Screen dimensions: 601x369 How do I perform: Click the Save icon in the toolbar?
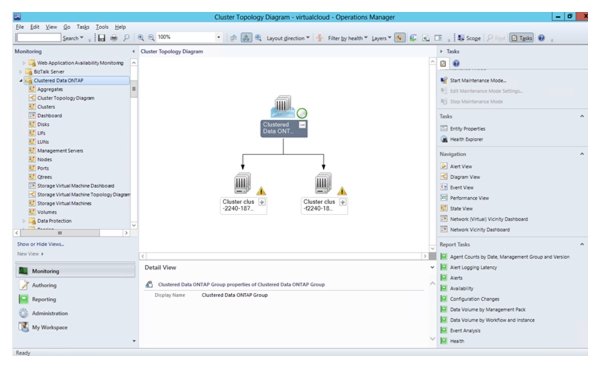point(101,38)
